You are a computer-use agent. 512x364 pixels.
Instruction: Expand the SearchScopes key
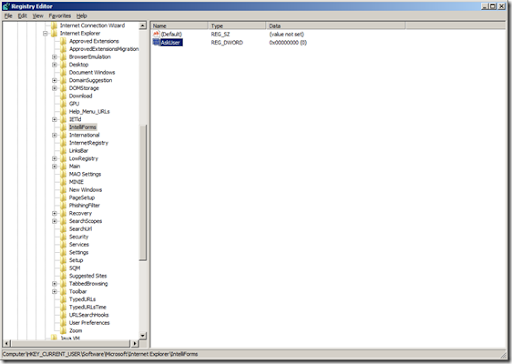[55, 221]
